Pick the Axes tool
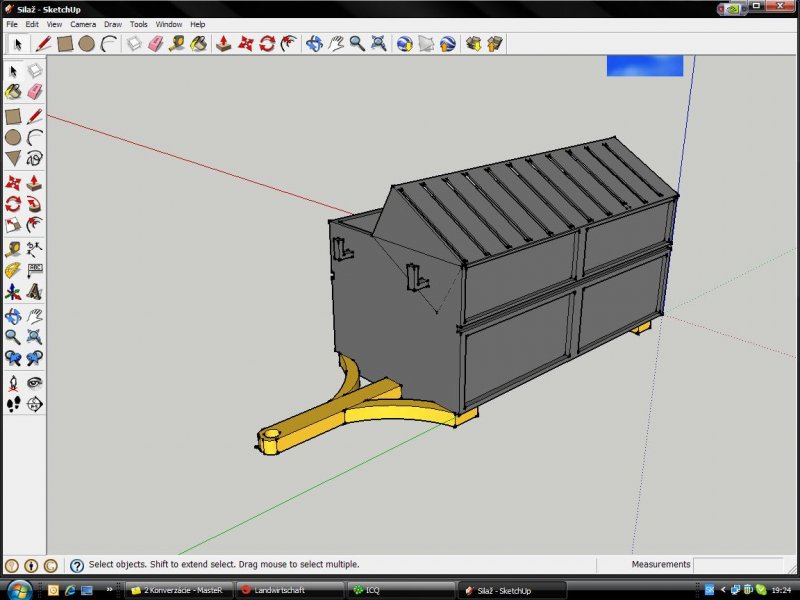This screenshot has height=600, width=800. pyautogui.click(x=13, y=292)
